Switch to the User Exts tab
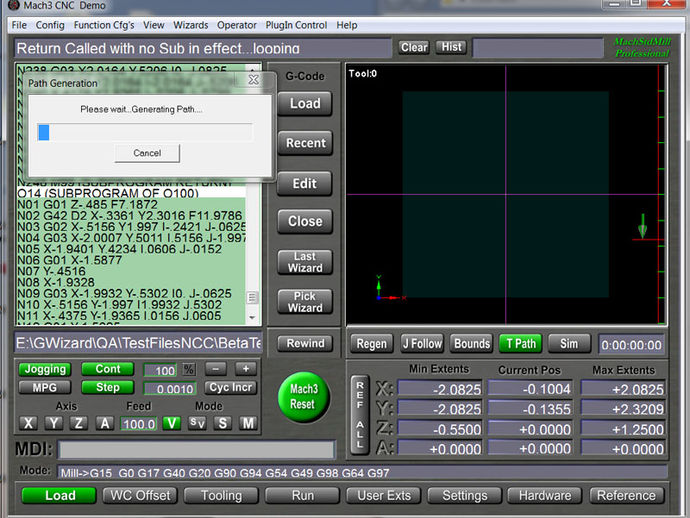 click(384, 496)
